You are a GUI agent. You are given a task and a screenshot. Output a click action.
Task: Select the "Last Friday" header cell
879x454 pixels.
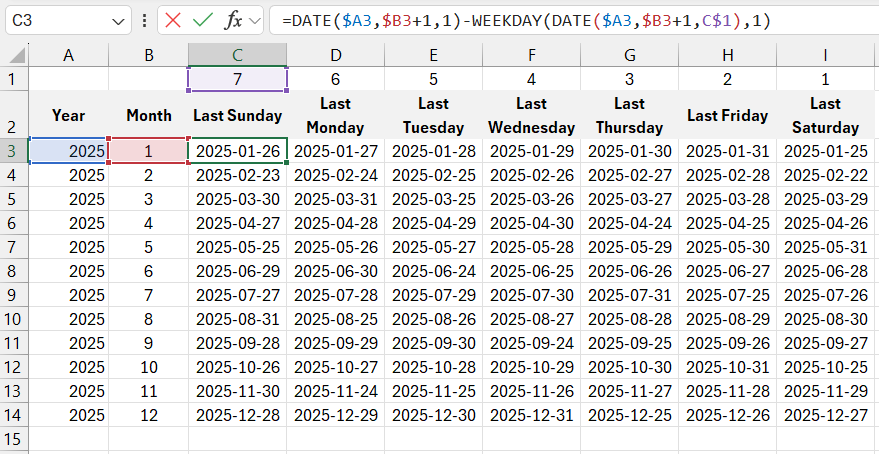(727, 116)
